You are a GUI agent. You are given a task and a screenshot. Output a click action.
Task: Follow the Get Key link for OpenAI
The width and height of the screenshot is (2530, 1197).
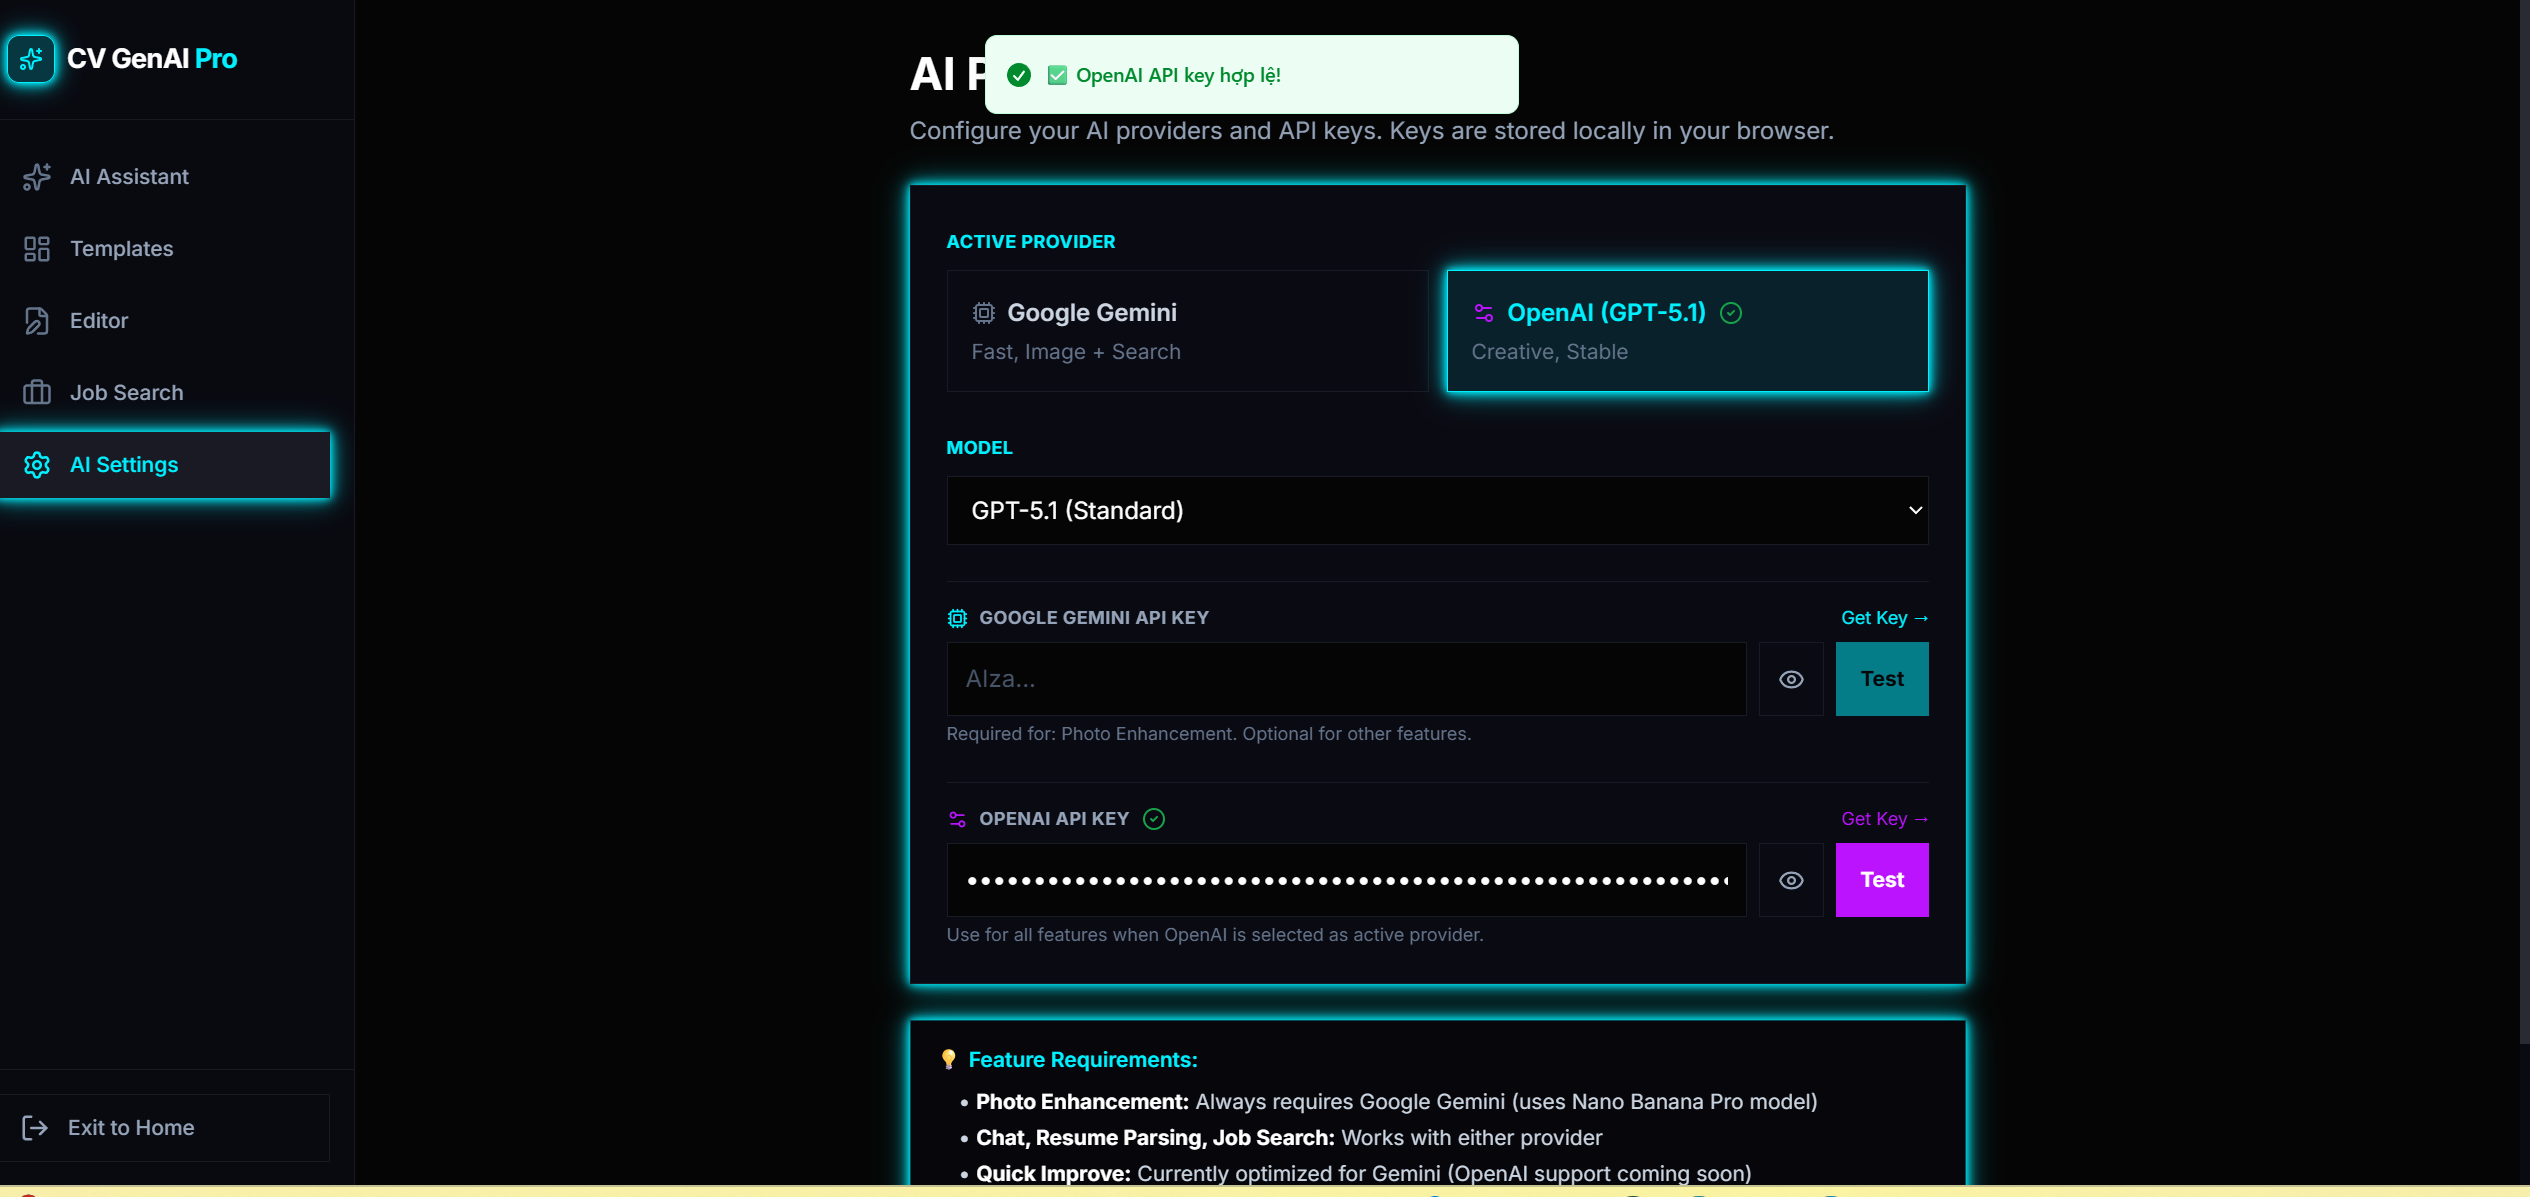(1884, 819)
